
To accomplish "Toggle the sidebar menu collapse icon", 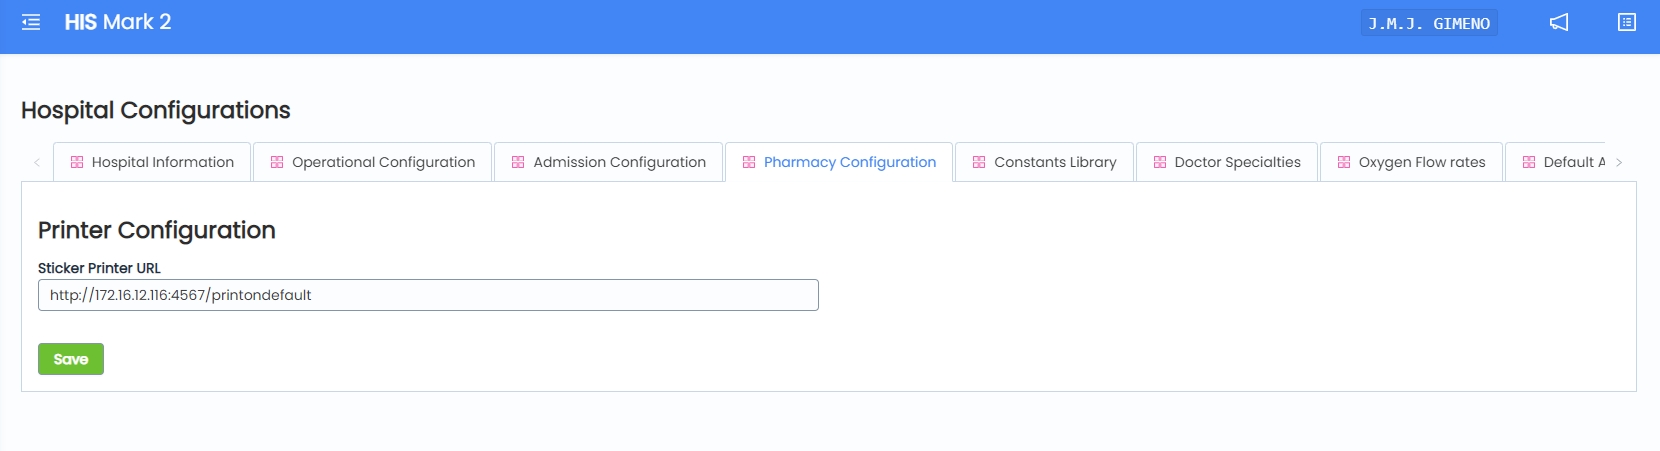I will (x=31, y=22).
